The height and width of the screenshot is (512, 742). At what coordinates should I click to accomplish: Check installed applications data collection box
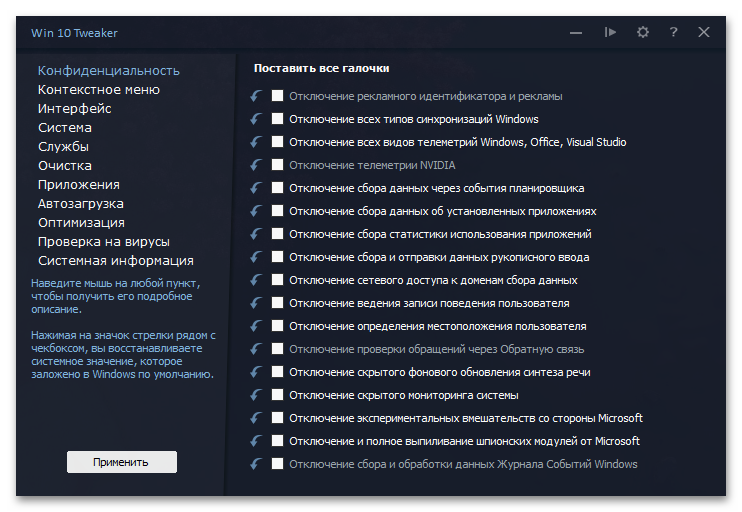277,211
